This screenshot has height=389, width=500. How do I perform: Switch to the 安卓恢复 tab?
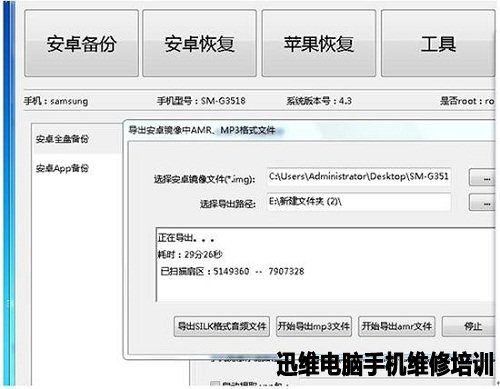(x=199, y=43)
